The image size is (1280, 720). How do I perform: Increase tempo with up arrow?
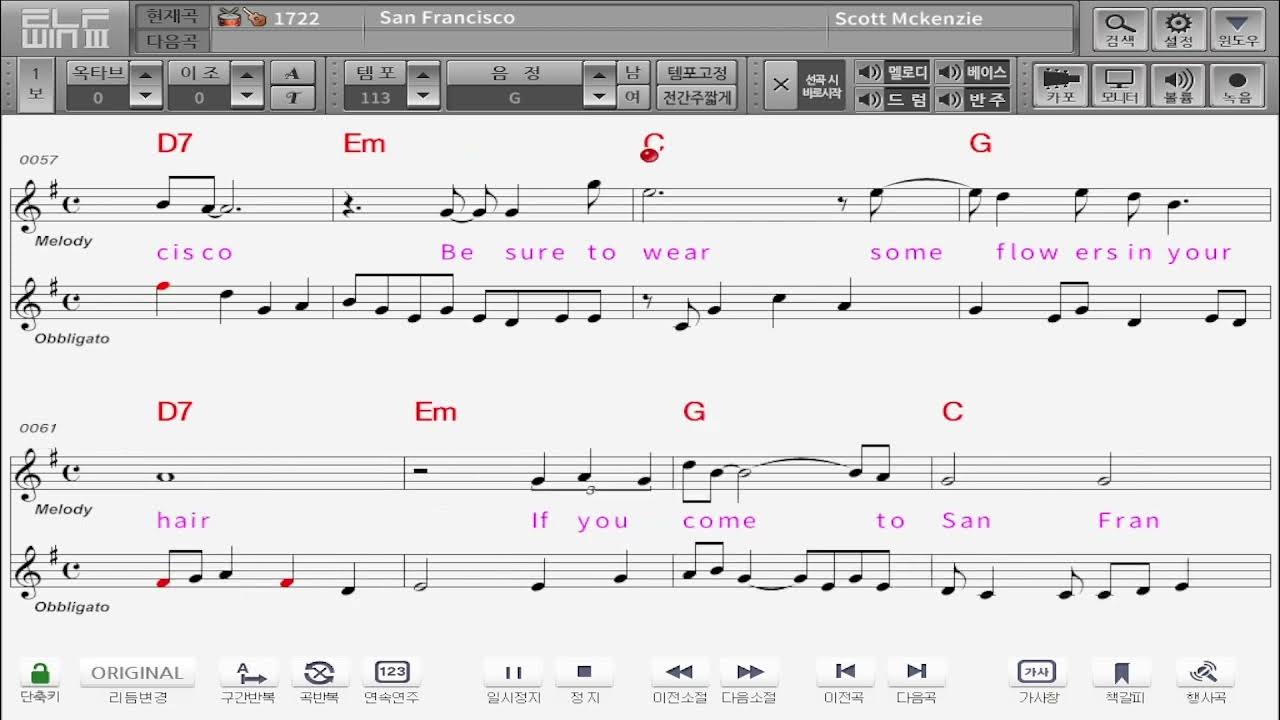pos(423,74)
